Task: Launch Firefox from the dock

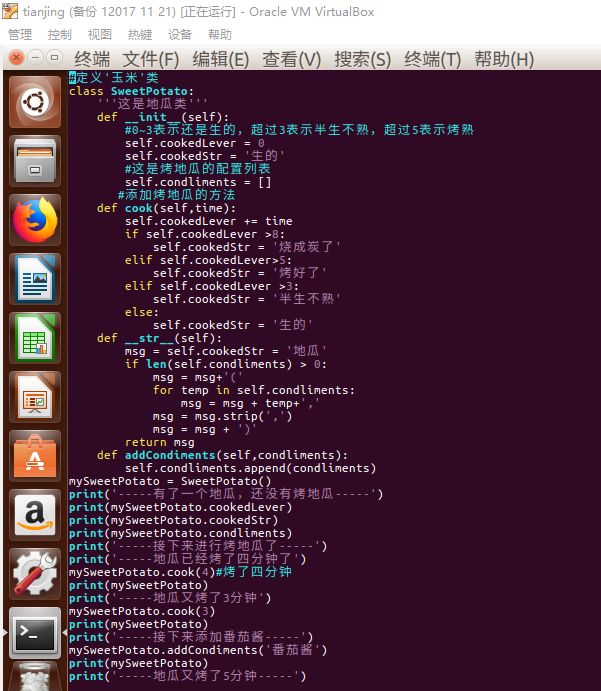Action: point(35,220)
